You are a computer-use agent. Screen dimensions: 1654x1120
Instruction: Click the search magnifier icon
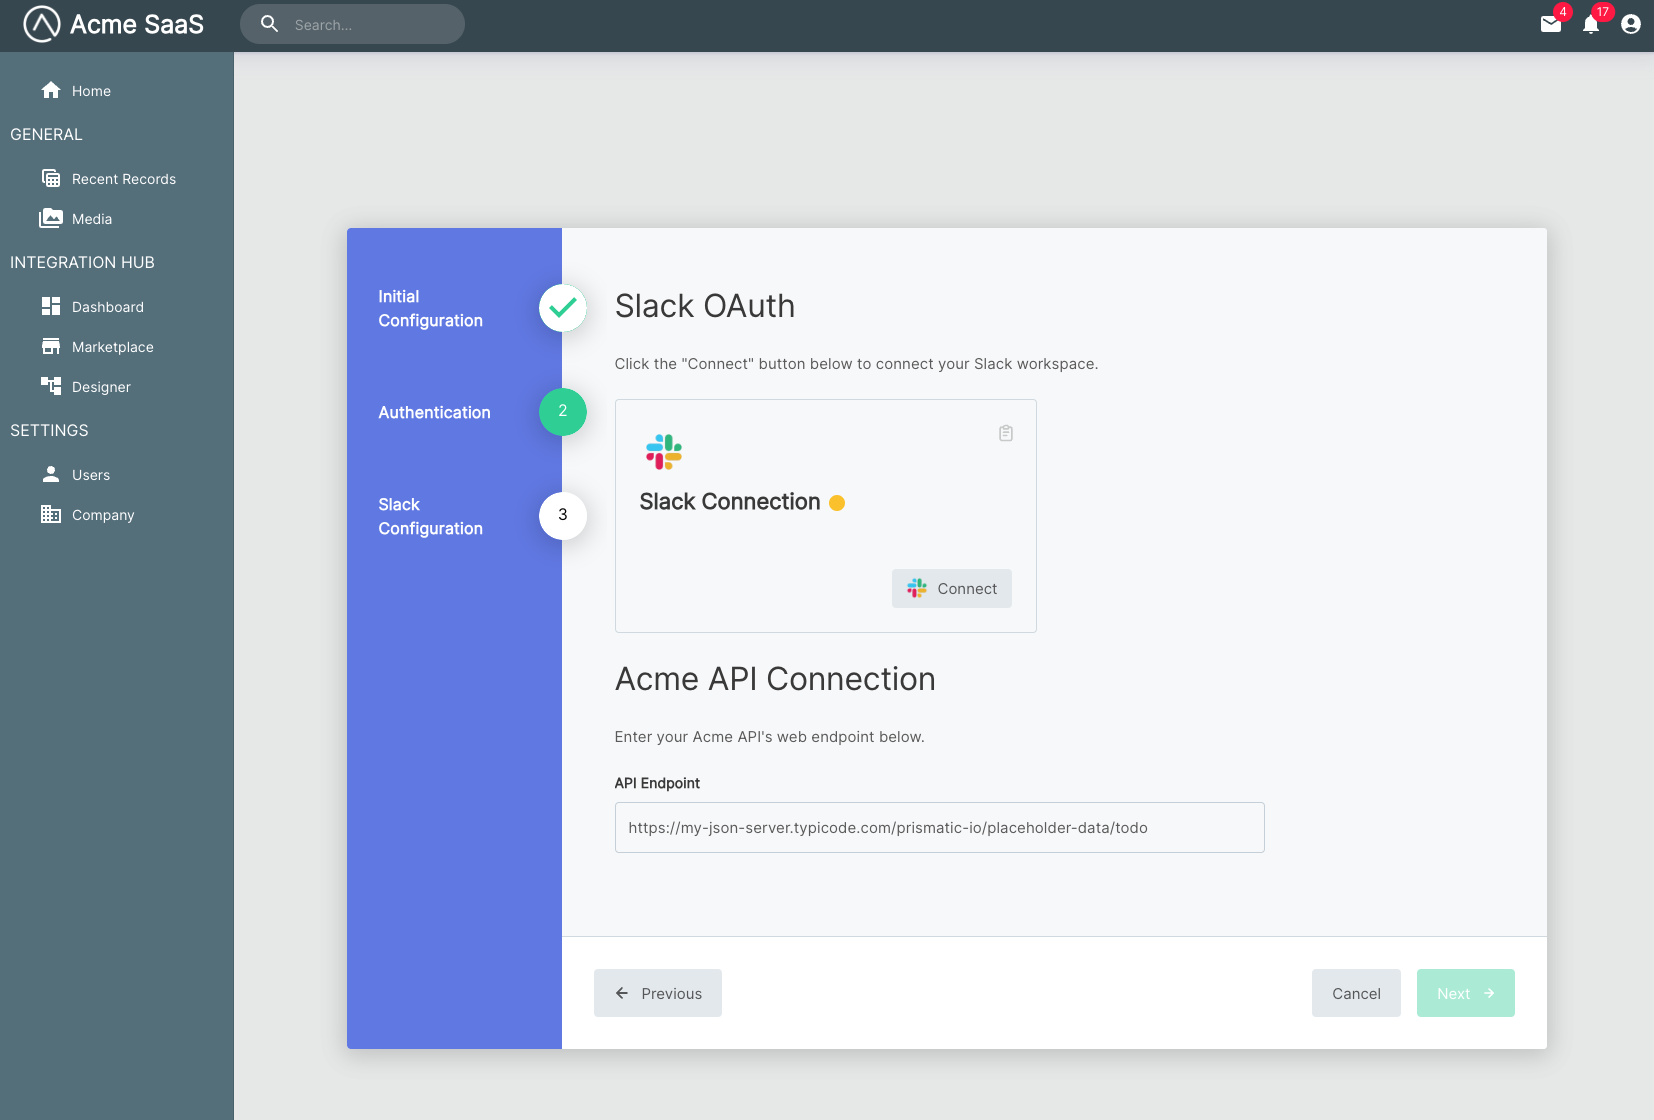(x=269, y=24)
